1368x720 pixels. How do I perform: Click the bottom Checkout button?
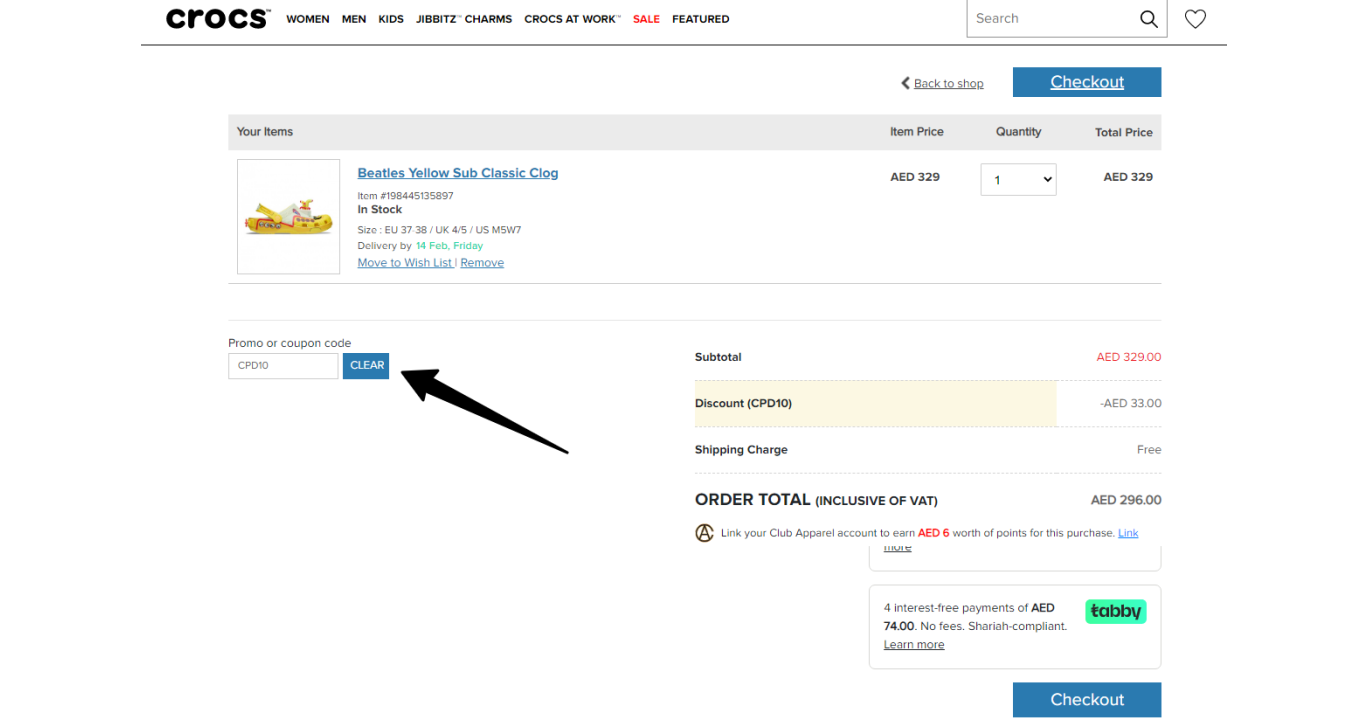tap(1087, 700)
